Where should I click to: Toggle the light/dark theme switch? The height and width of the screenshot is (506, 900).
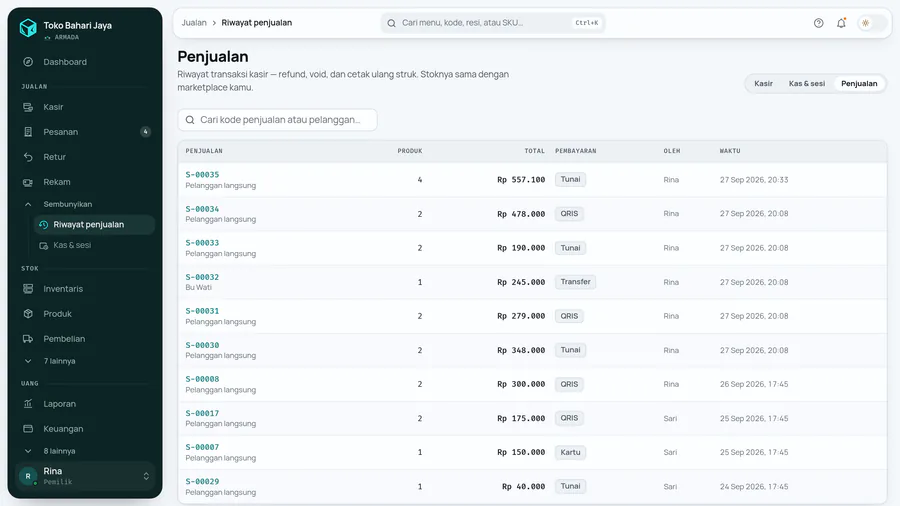(872, 23)
